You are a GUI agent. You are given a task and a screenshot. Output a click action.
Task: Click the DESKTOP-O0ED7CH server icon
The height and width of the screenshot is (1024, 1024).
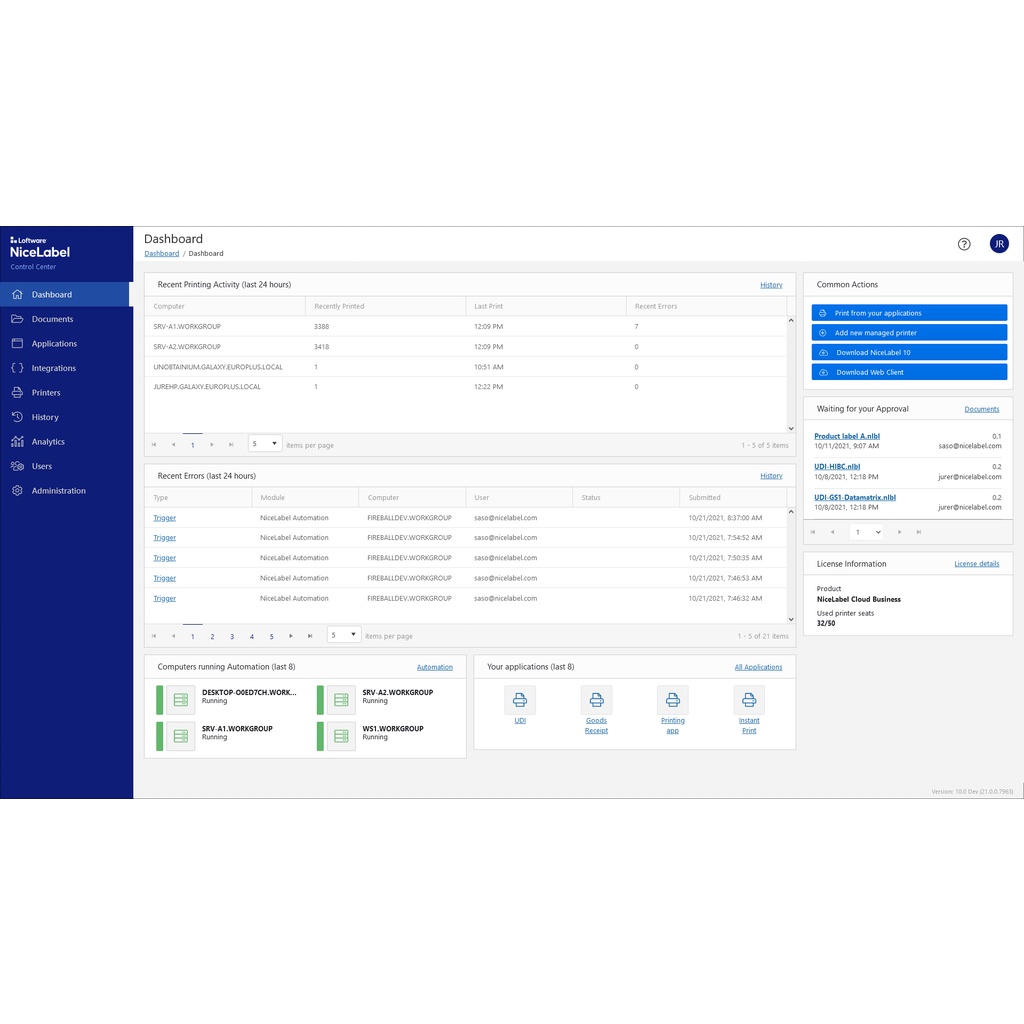pos(181,700)
